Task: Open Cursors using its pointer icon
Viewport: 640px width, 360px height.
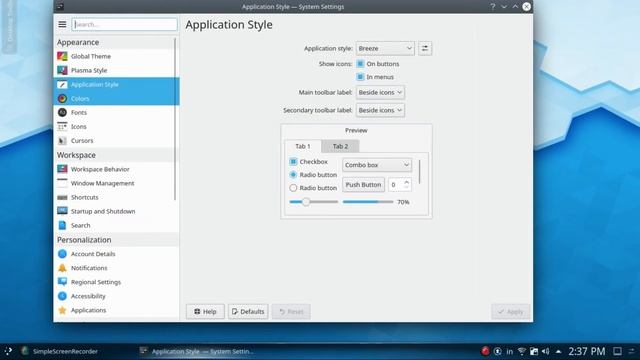Action: [62, 140]
